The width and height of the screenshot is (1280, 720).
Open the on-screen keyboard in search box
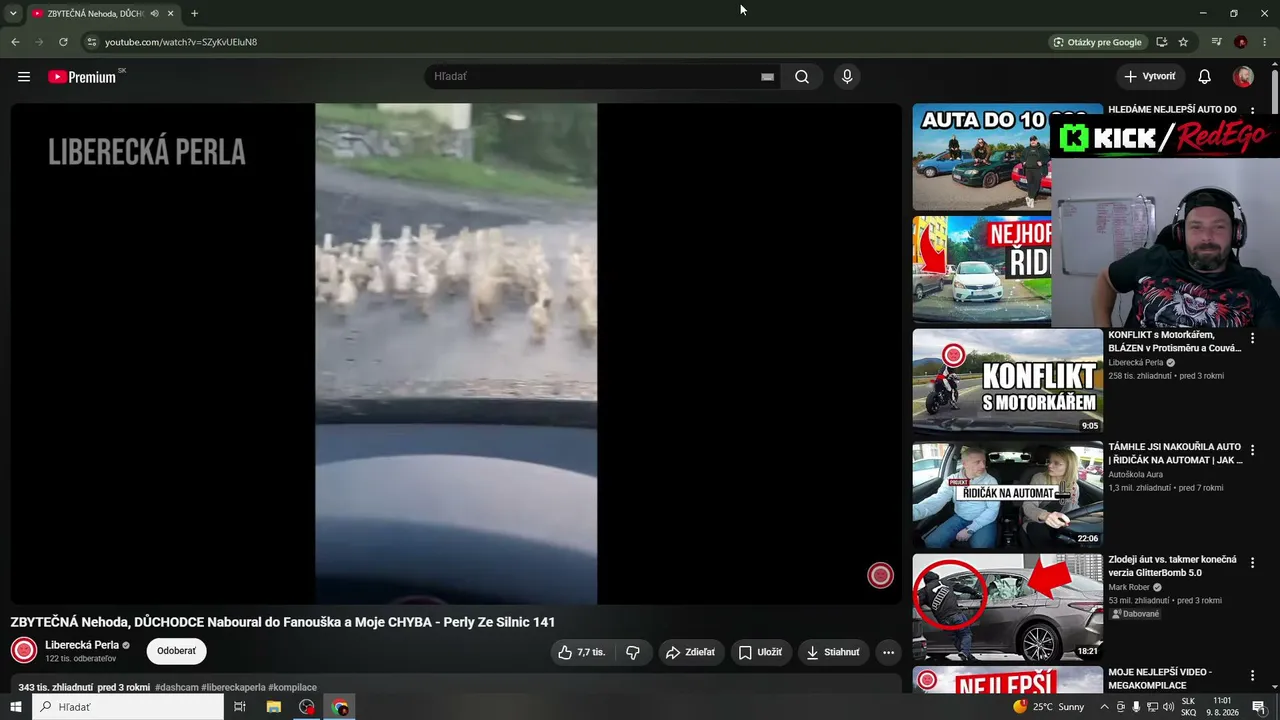[767, 77]
